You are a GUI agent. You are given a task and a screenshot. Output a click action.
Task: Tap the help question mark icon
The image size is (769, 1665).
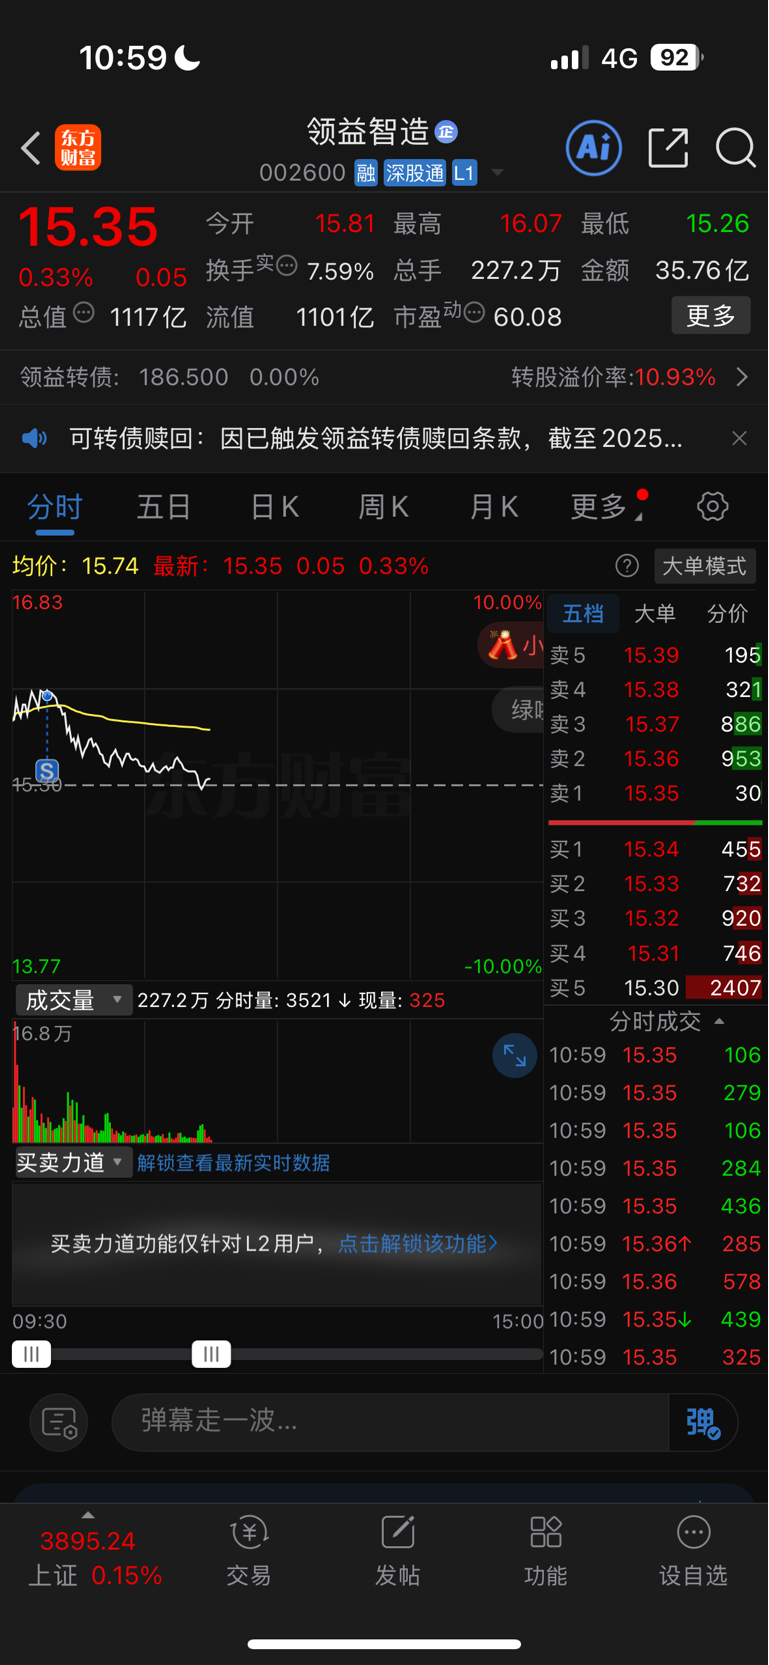[627, 566]
